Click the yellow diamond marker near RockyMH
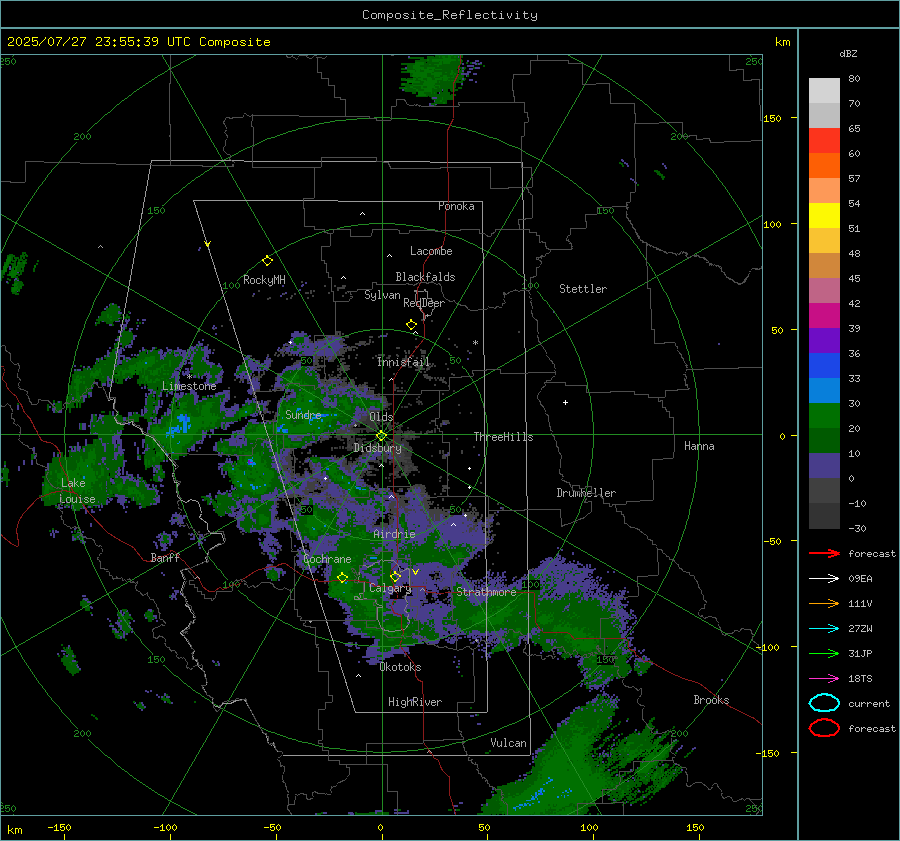The image size is (900, 841). pos(267,261)
